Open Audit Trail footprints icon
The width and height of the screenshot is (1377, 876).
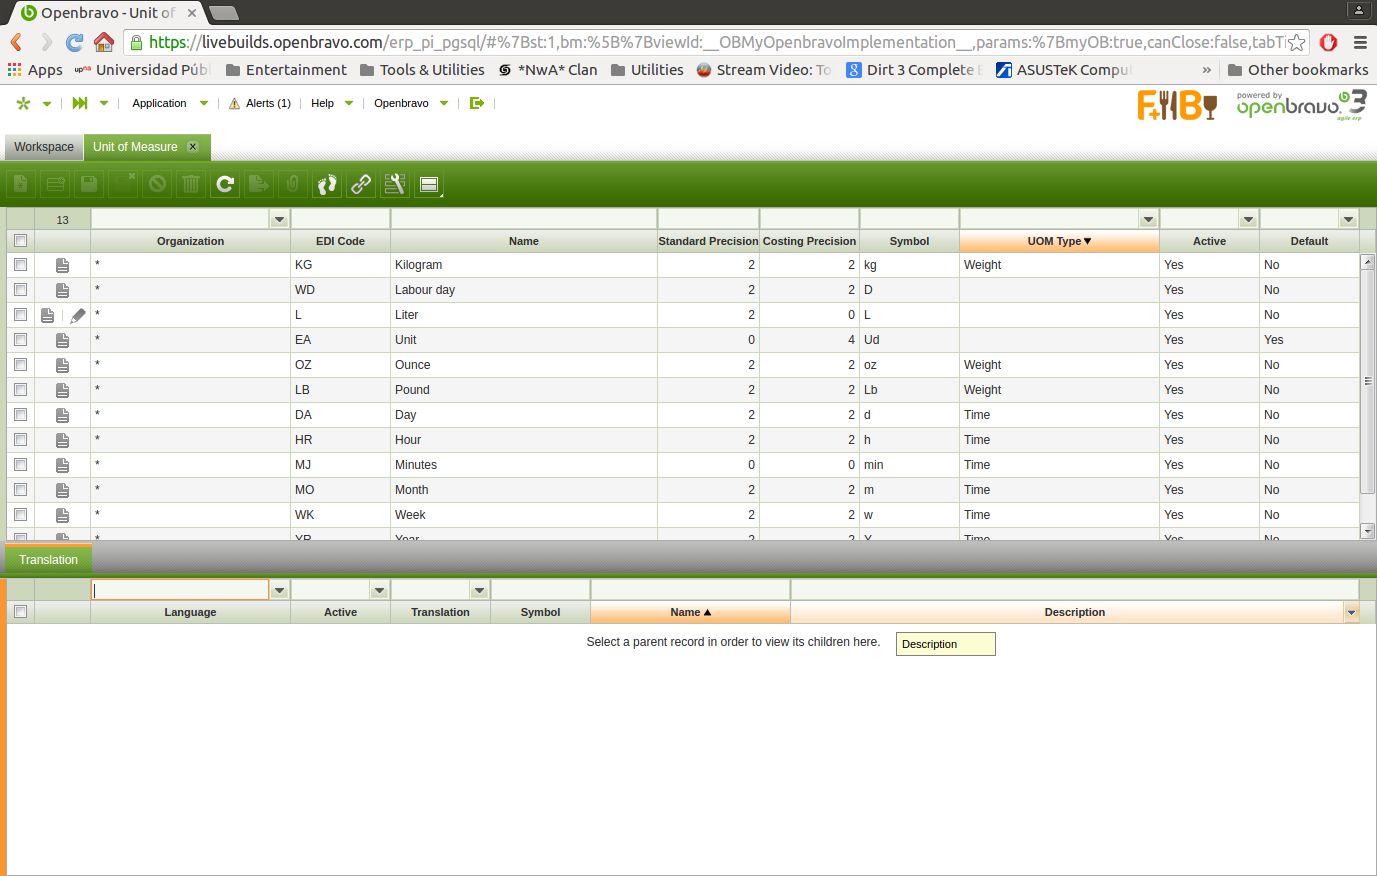(x=327, y=184)
